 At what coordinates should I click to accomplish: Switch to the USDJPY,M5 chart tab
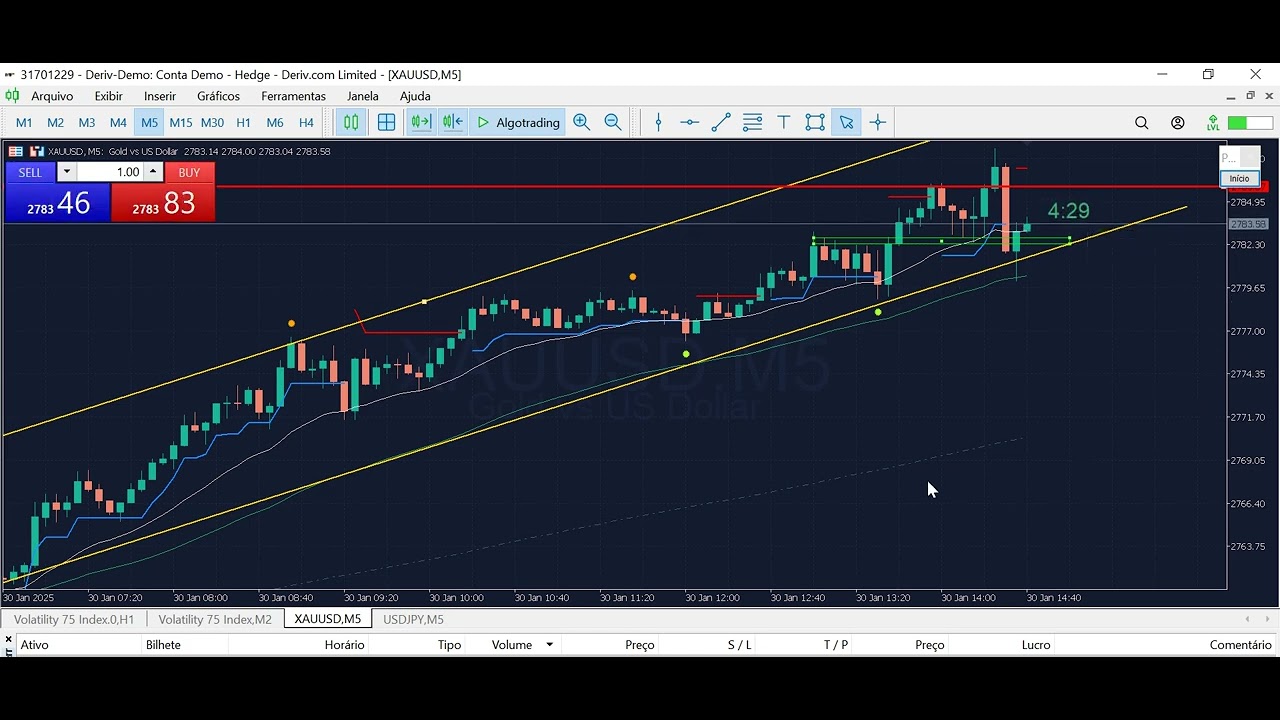point(413,619)
